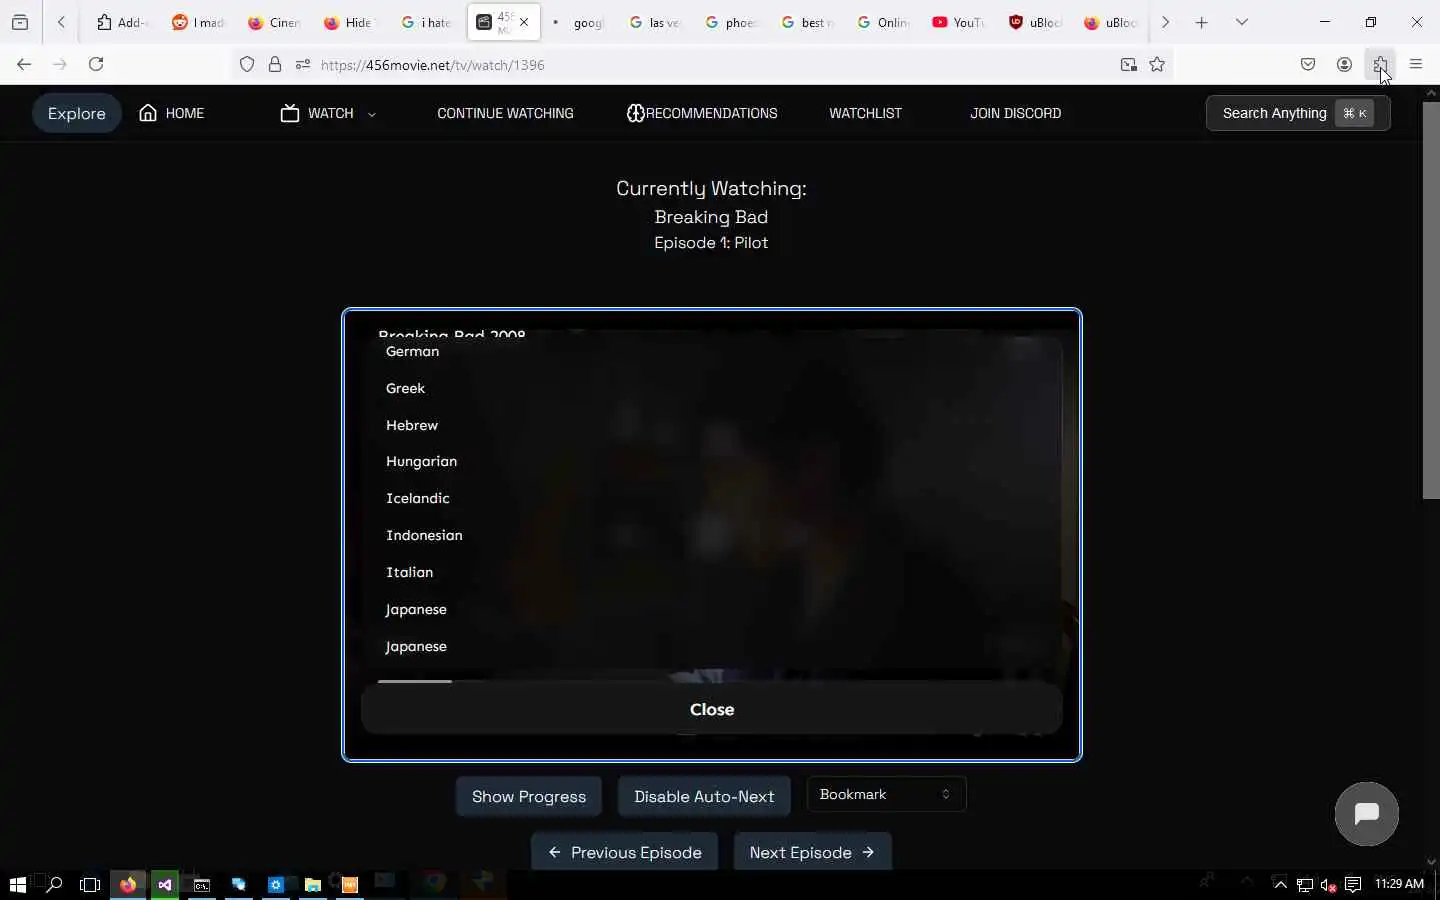Screen dimensions: 1440x900
Task: Go to Previous Episode
Action: click(625, 852)
